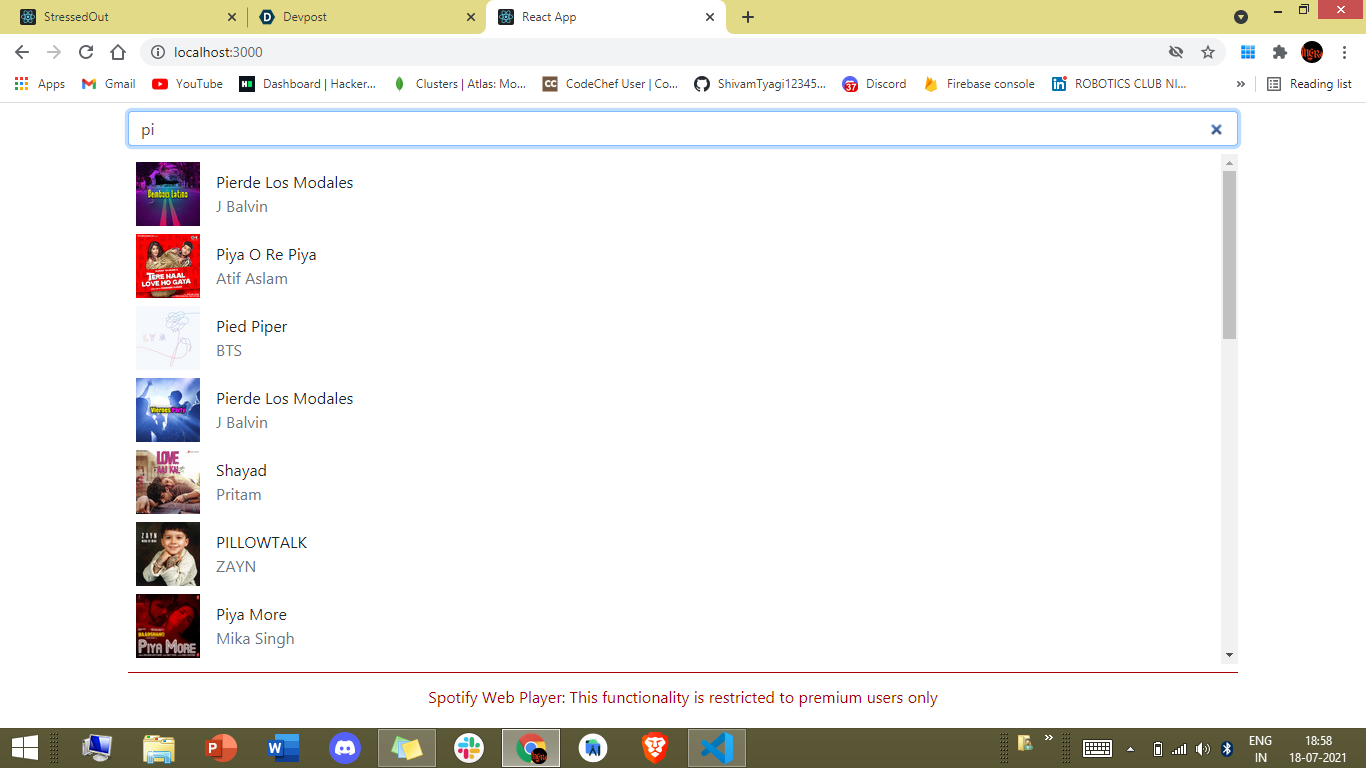Bookmark this page with the star icon
This screenshot has height=768, width=1366.
pyautogui.click(x=1208, y=52)
